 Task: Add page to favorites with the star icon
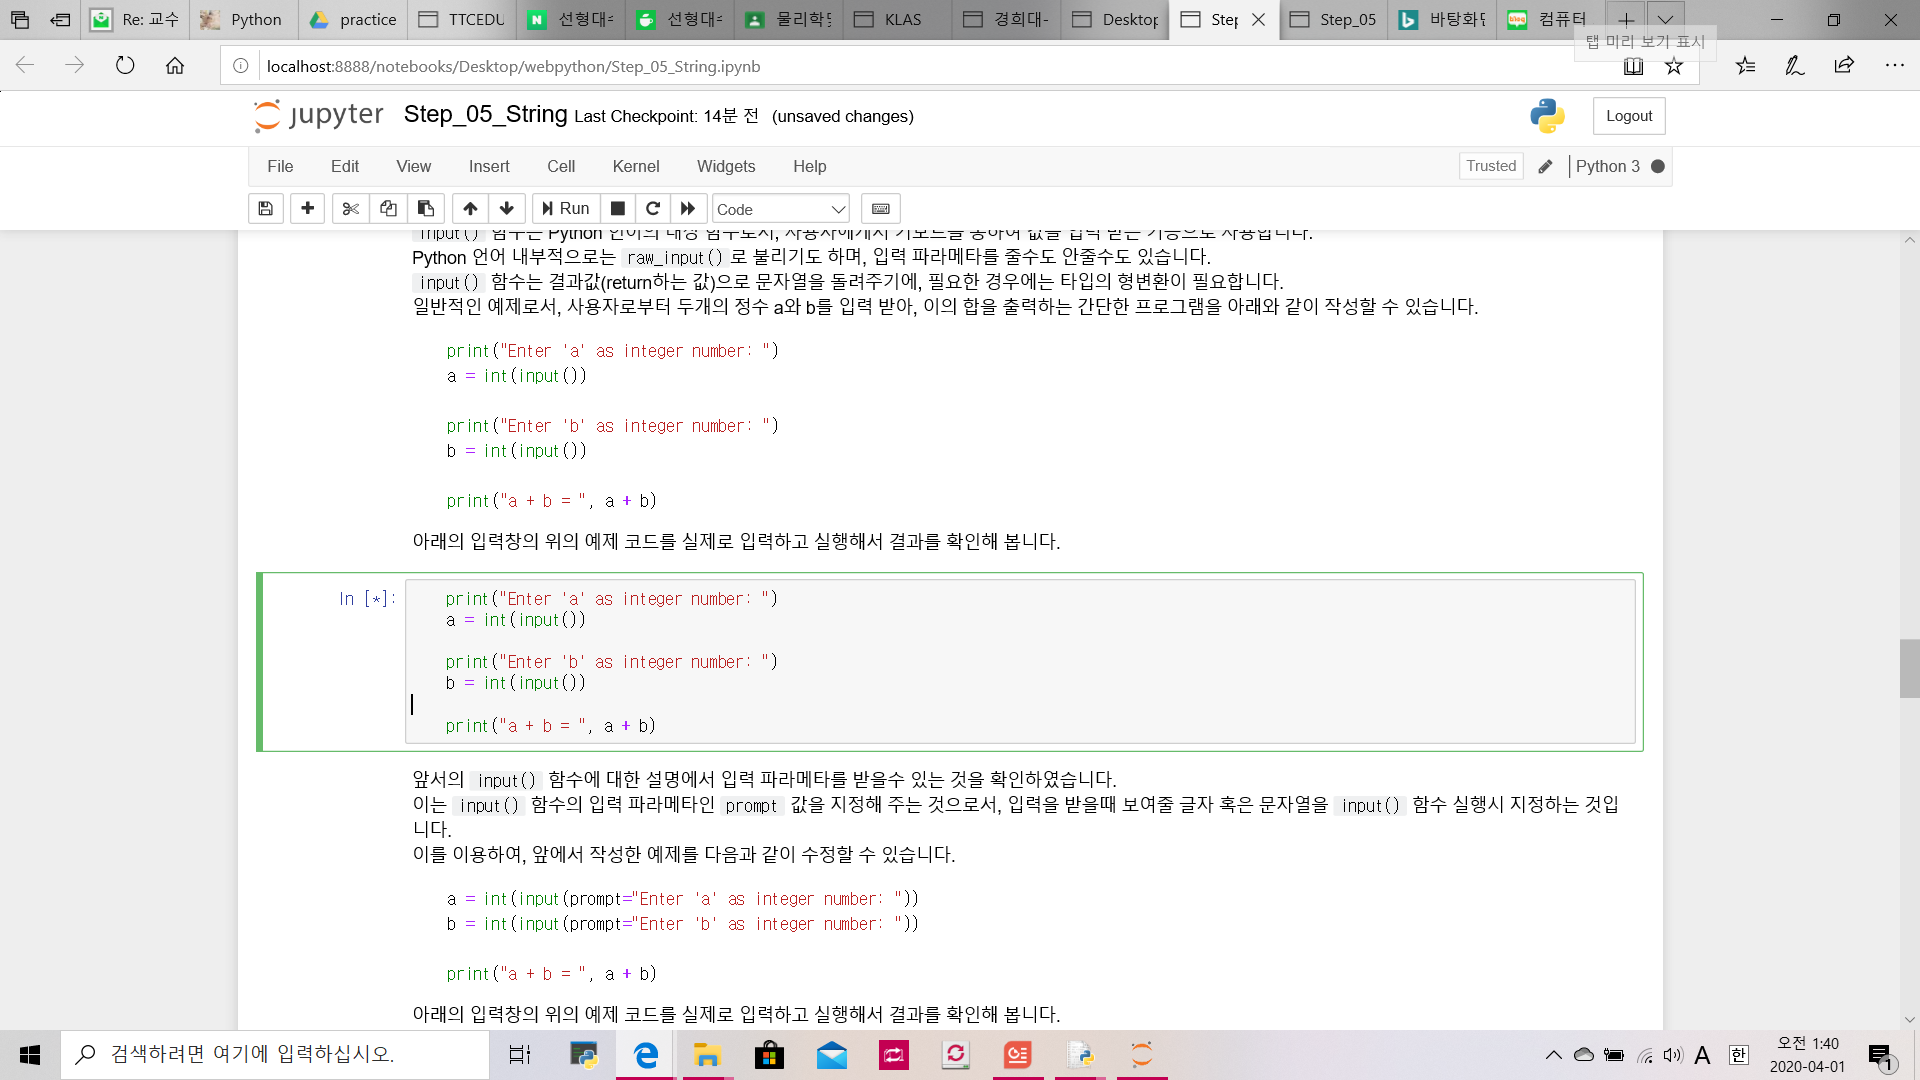pos(1674,66)
